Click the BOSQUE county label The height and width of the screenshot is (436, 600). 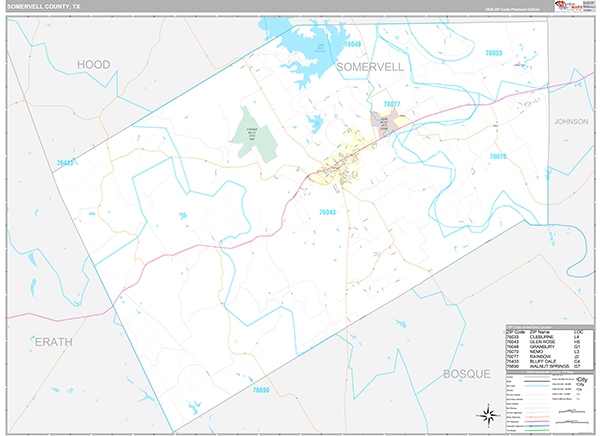point(467,374)
